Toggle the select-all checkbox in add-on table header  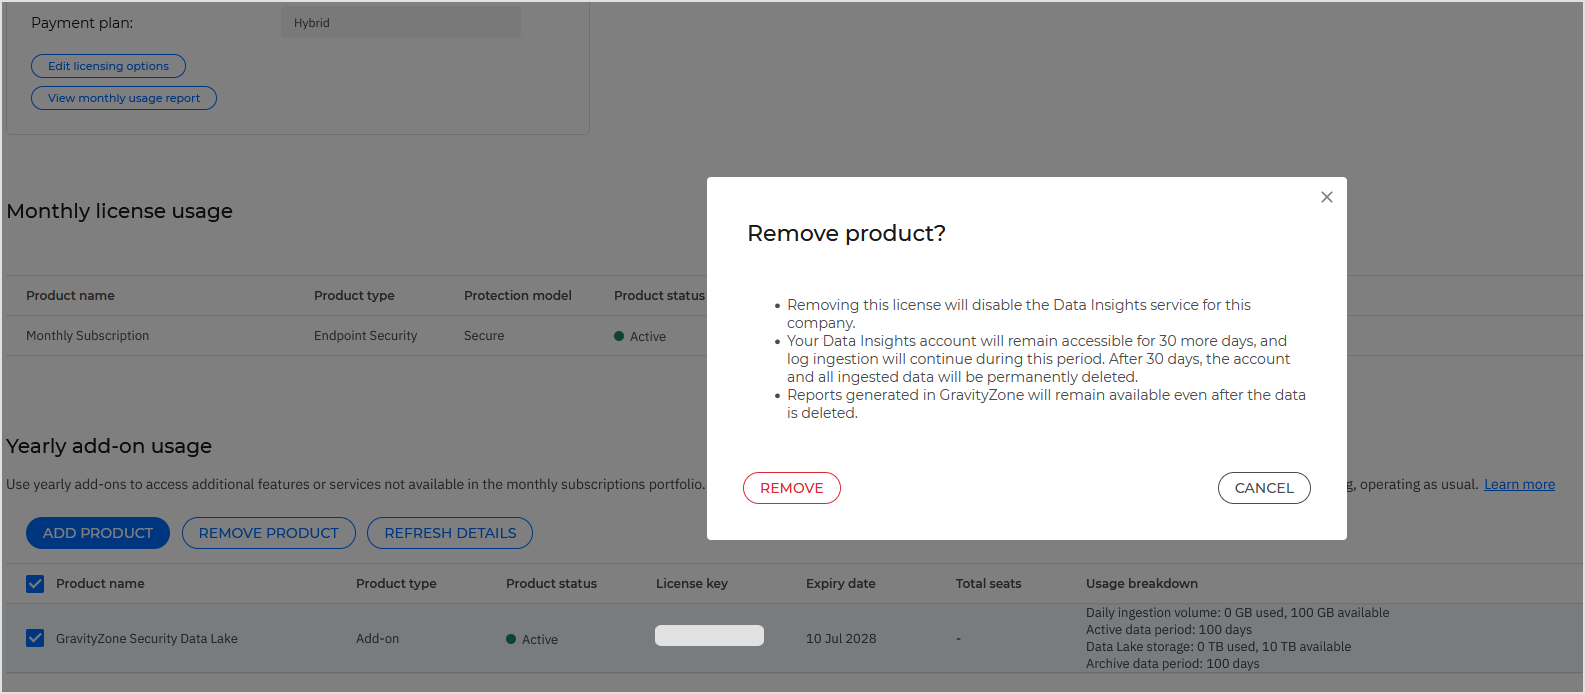[x=35, y=584]
